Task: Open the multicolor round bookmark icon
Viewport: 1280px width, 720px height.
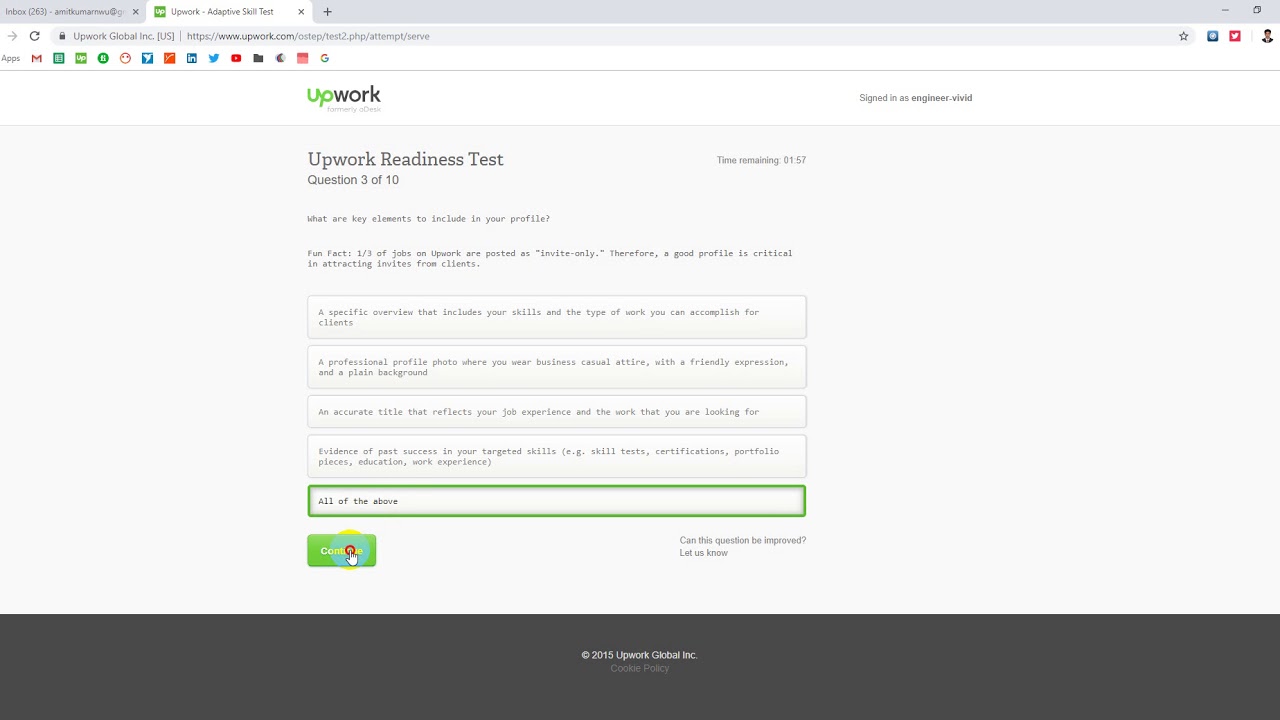Action: [280, 58]
